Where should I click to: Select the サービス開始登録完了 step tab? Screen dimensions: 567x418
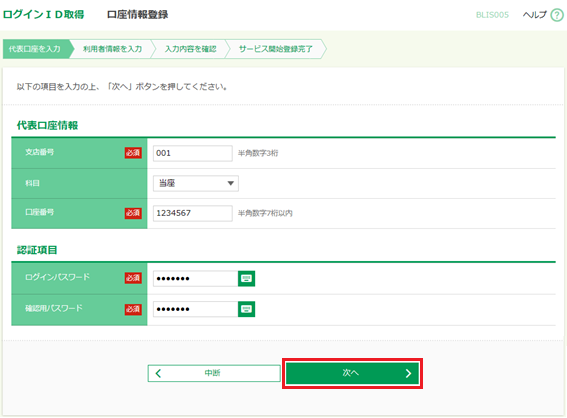tap(276, 49)
